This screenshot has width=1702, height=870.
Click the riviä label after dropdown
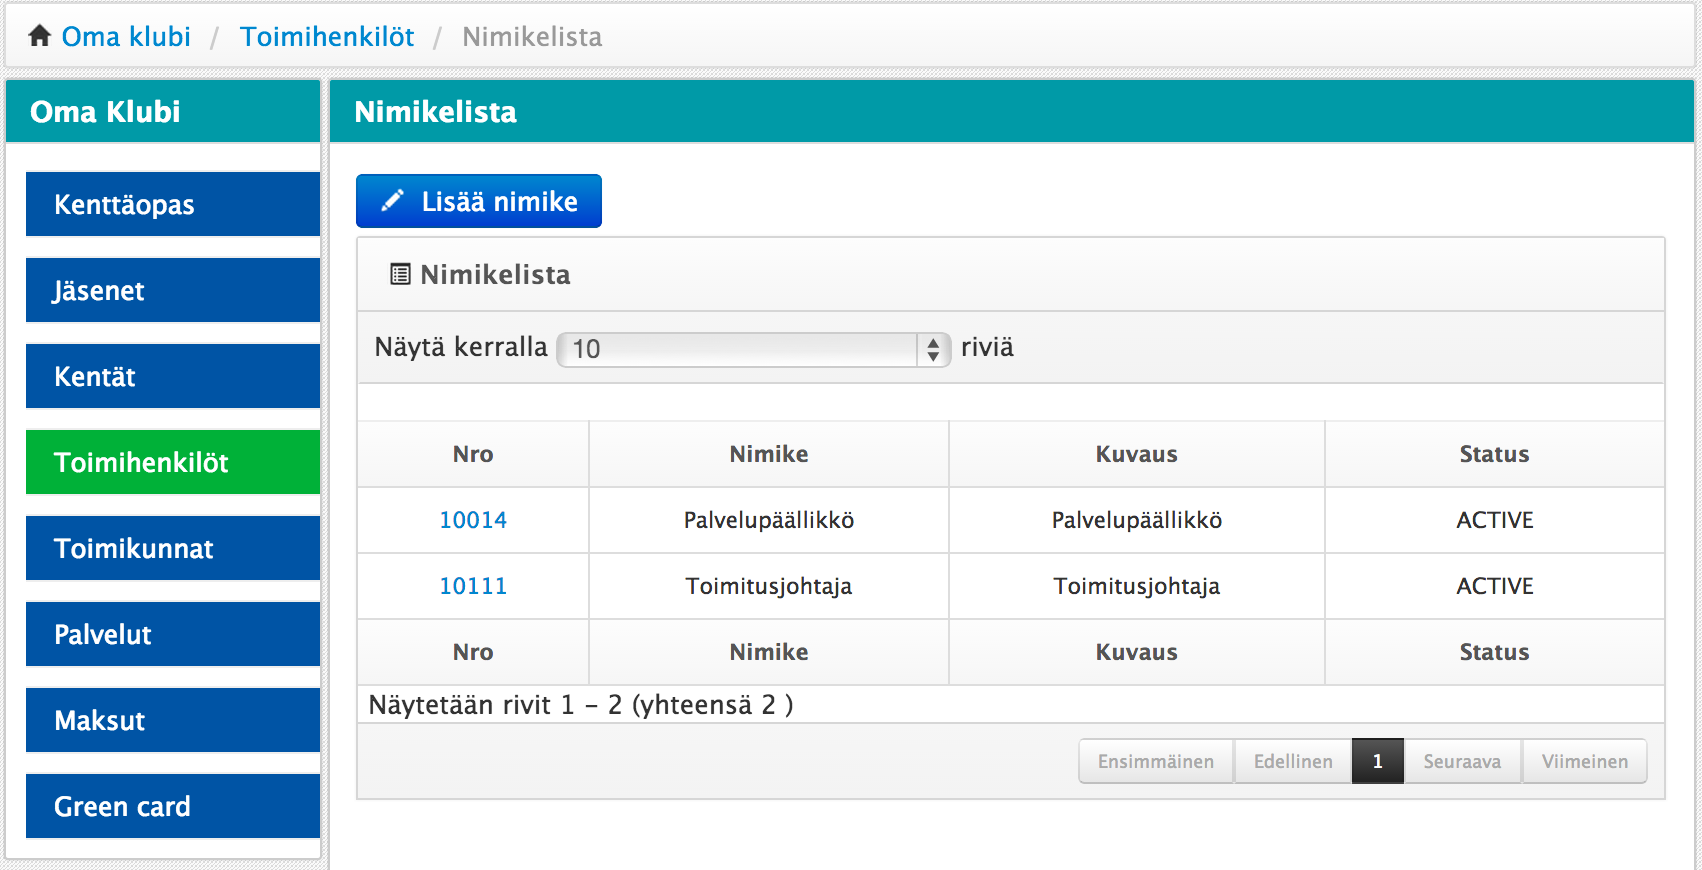[987, 347]
